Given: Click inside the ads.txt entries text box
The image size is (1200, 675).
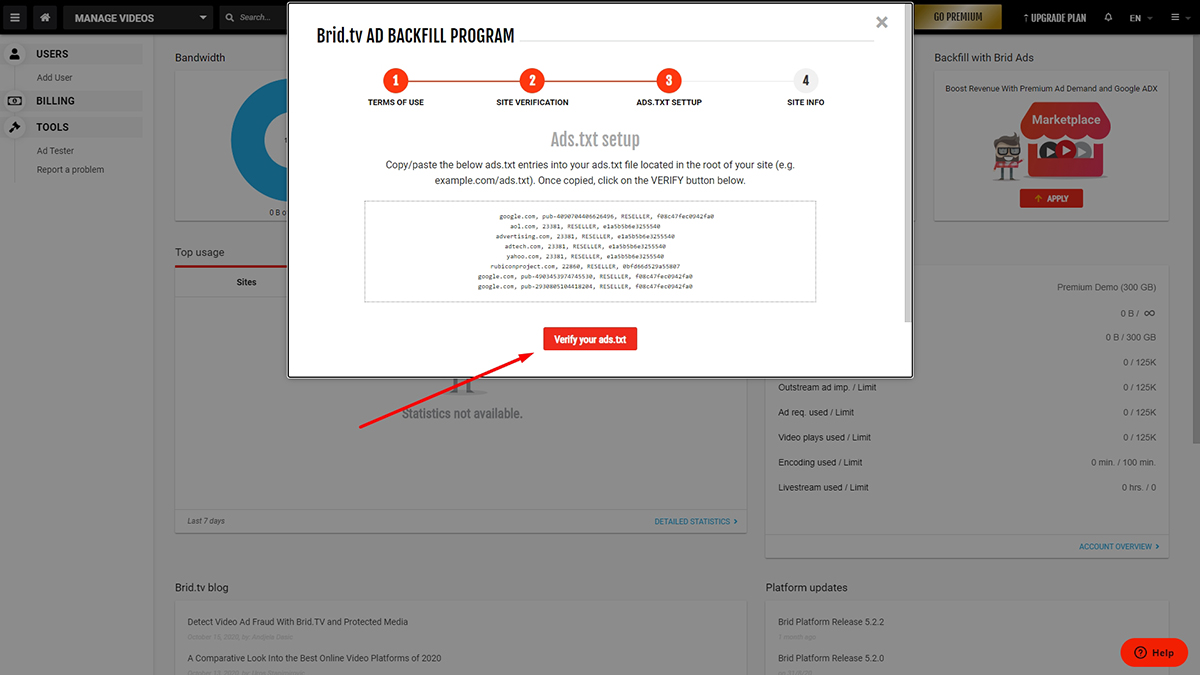Looking at the screenshot, I should point(590,251).
